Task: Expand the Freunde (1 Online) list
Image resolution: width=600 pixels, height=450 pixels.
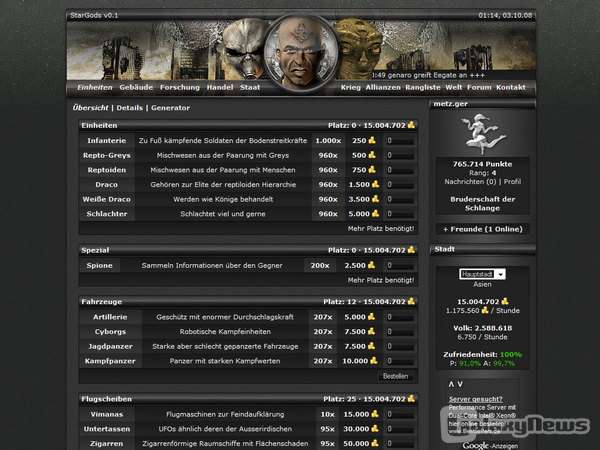Action: [x=483, y=229]
